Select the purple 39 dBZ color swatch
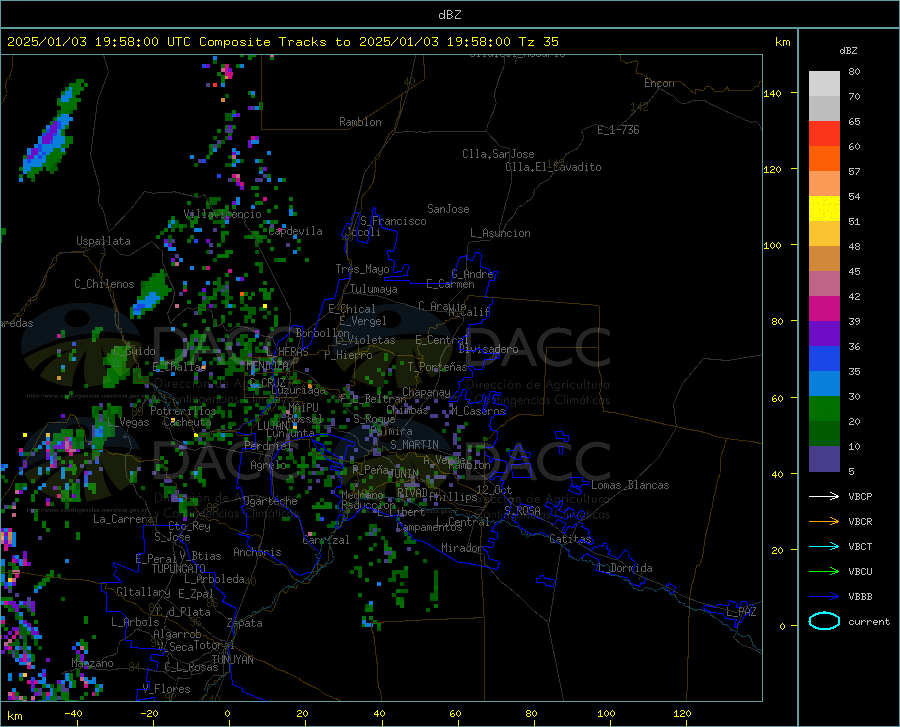 824,334
